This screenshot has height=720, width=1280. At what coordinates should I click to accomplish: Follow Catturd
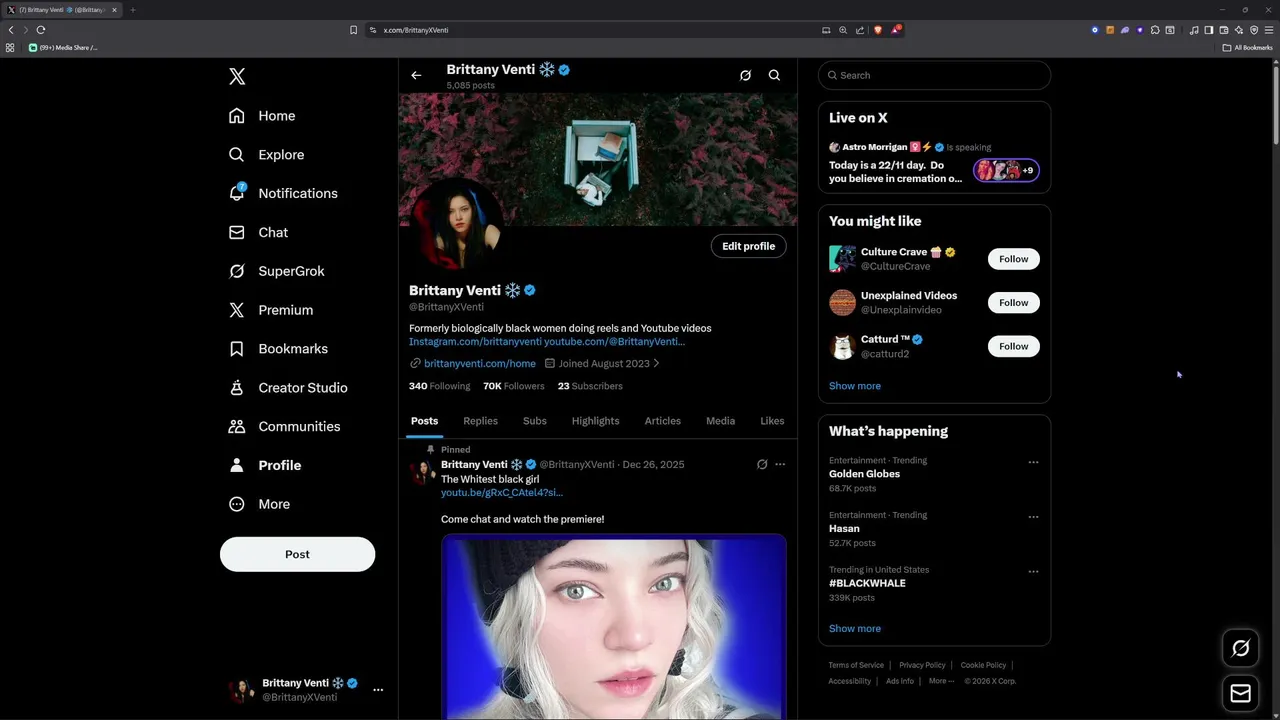tap(1013, 346)
